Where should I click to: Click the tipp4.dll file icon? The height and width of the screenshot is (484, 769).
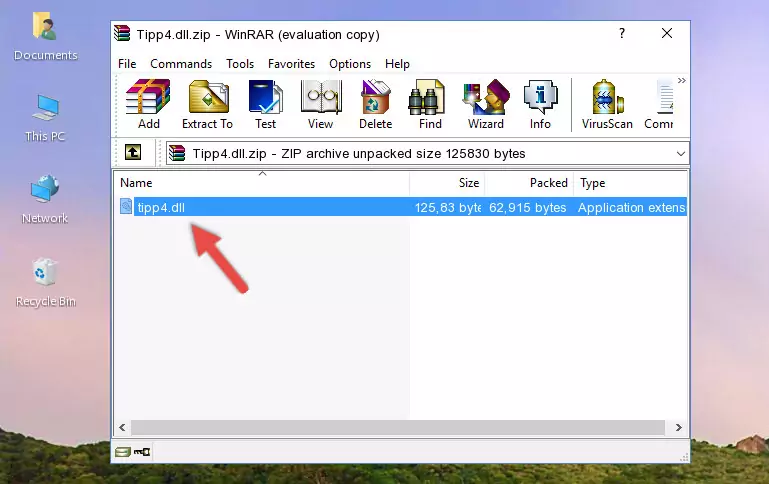[126, 206]
